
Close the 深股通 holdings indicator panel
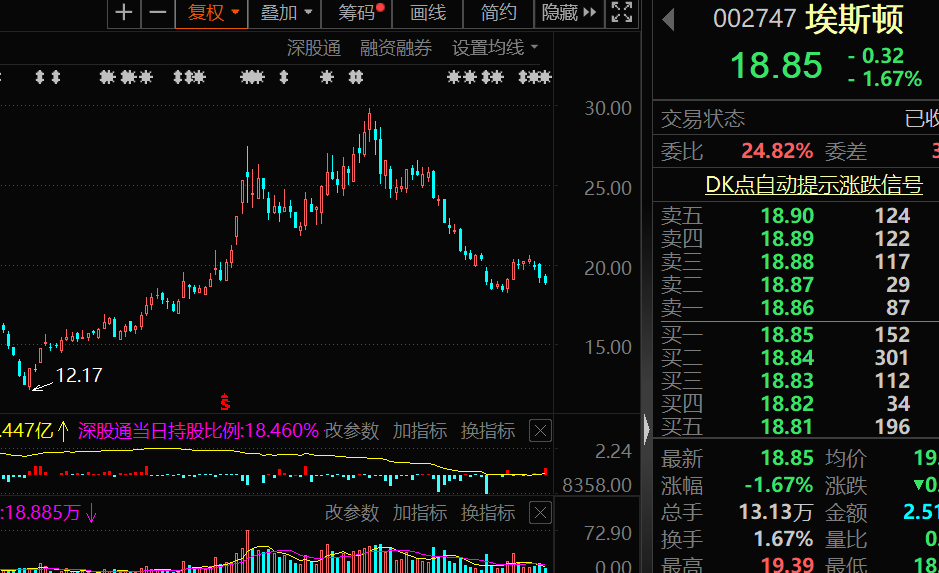pyautogui.click(x=540, y=431)
